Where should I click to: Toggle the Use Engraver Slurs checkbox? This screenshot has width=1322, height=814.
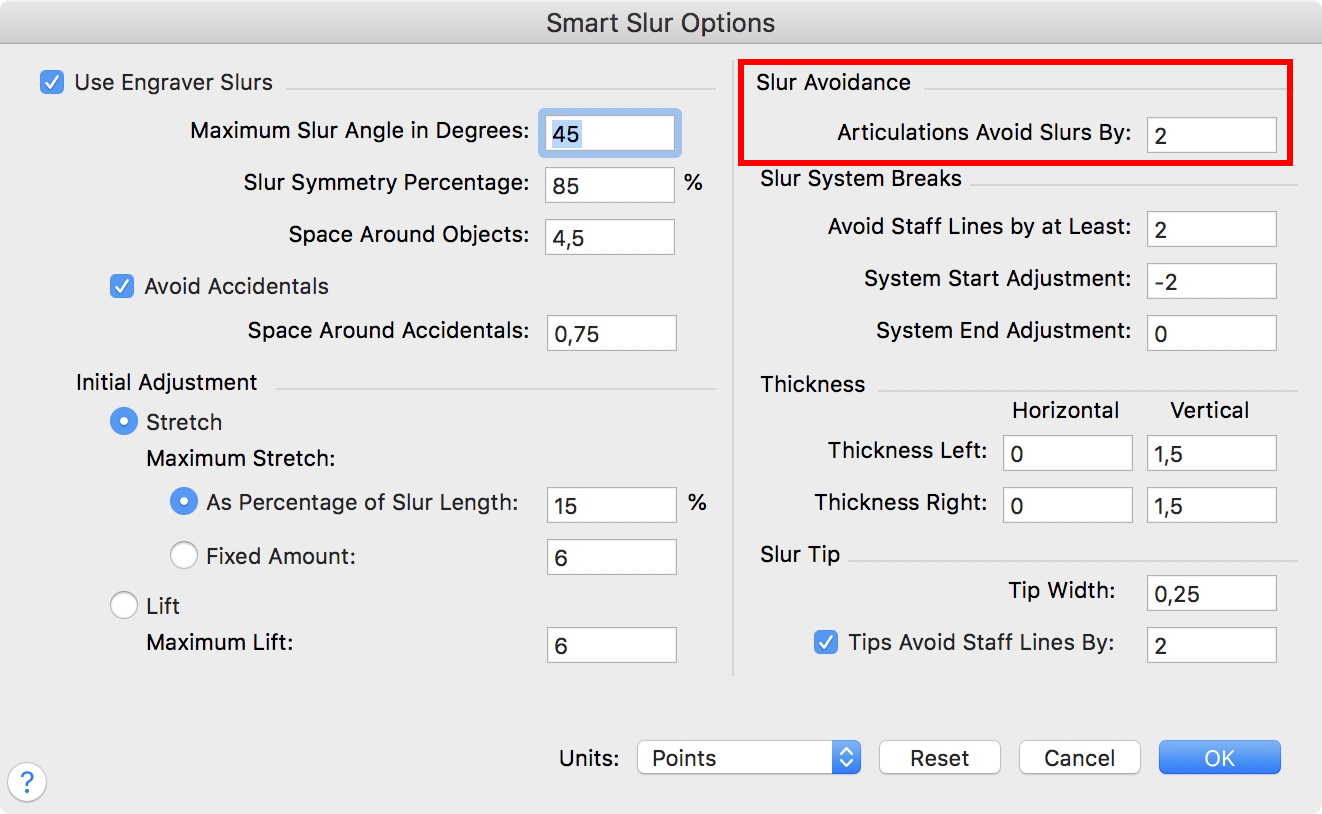(x=52, y=82)
